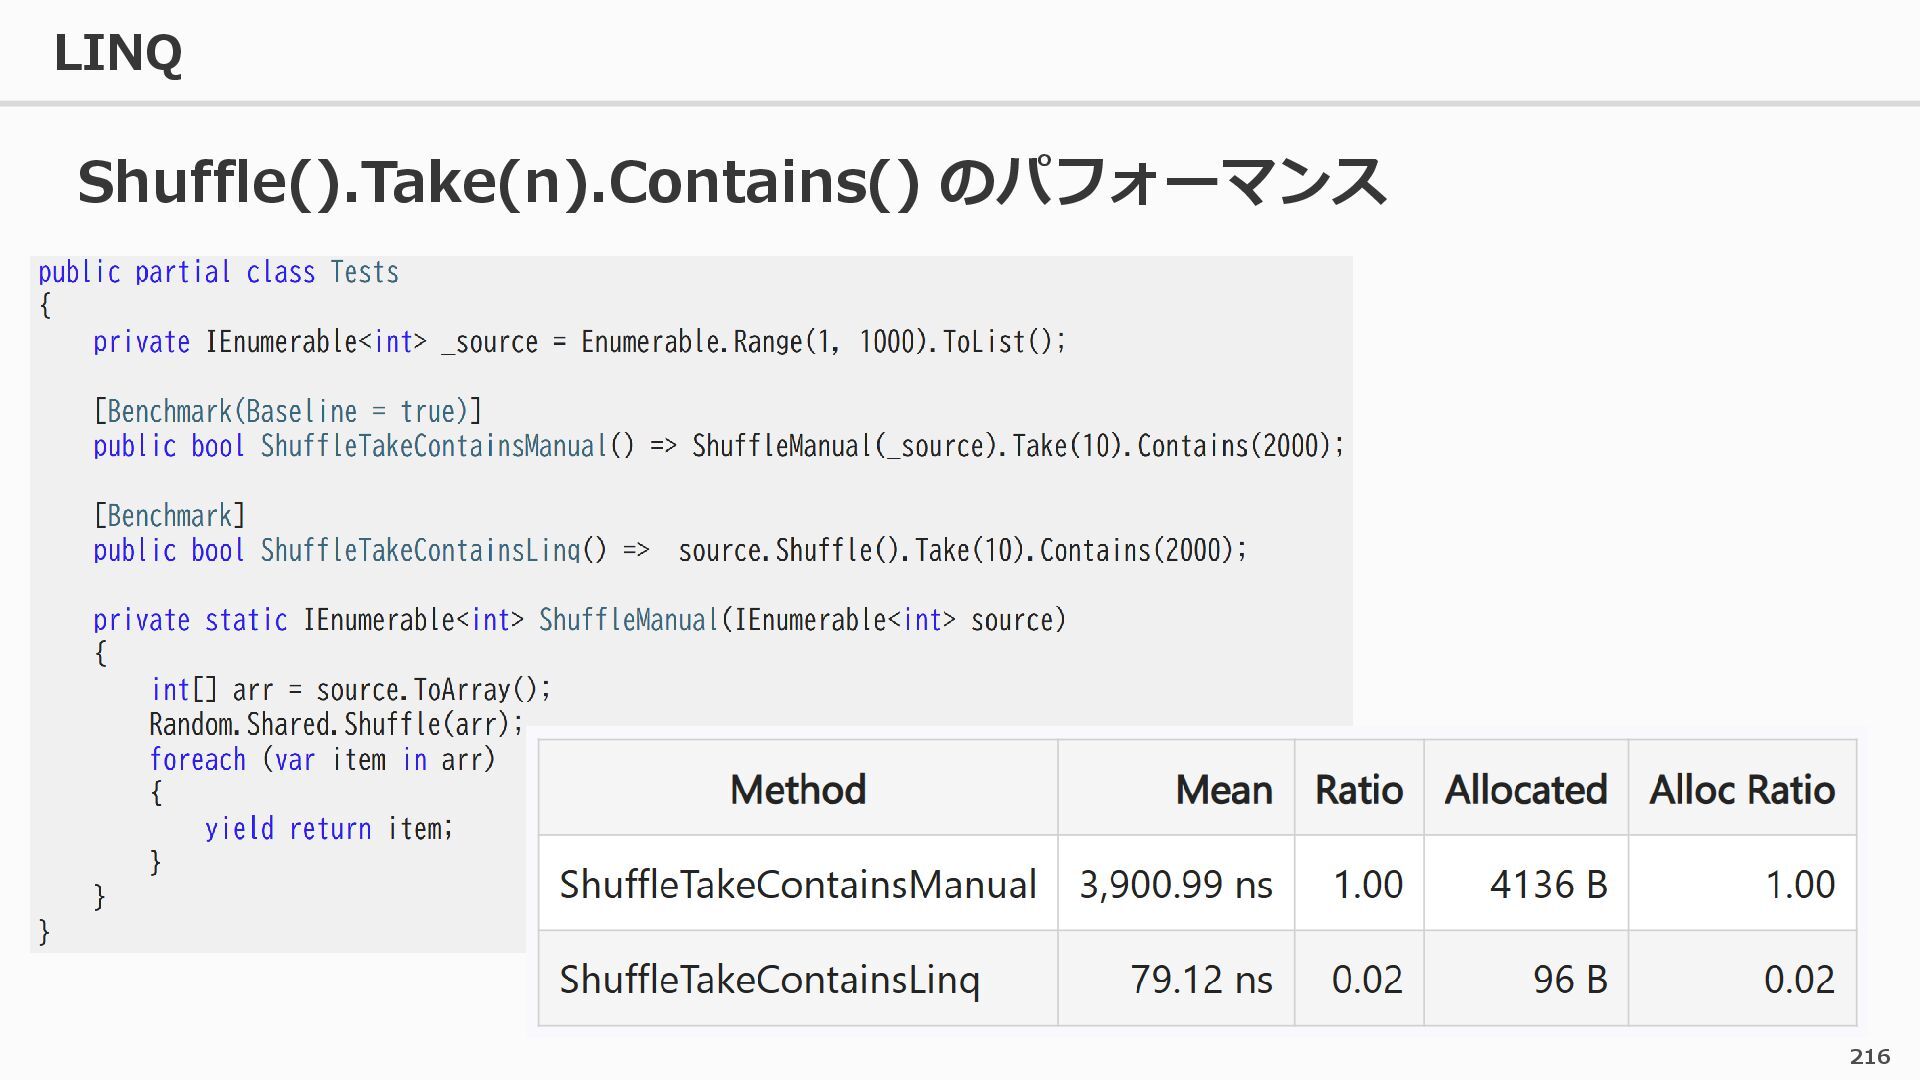Click the Benchmark(Baseline = true) attribute line

pos(287,411)
